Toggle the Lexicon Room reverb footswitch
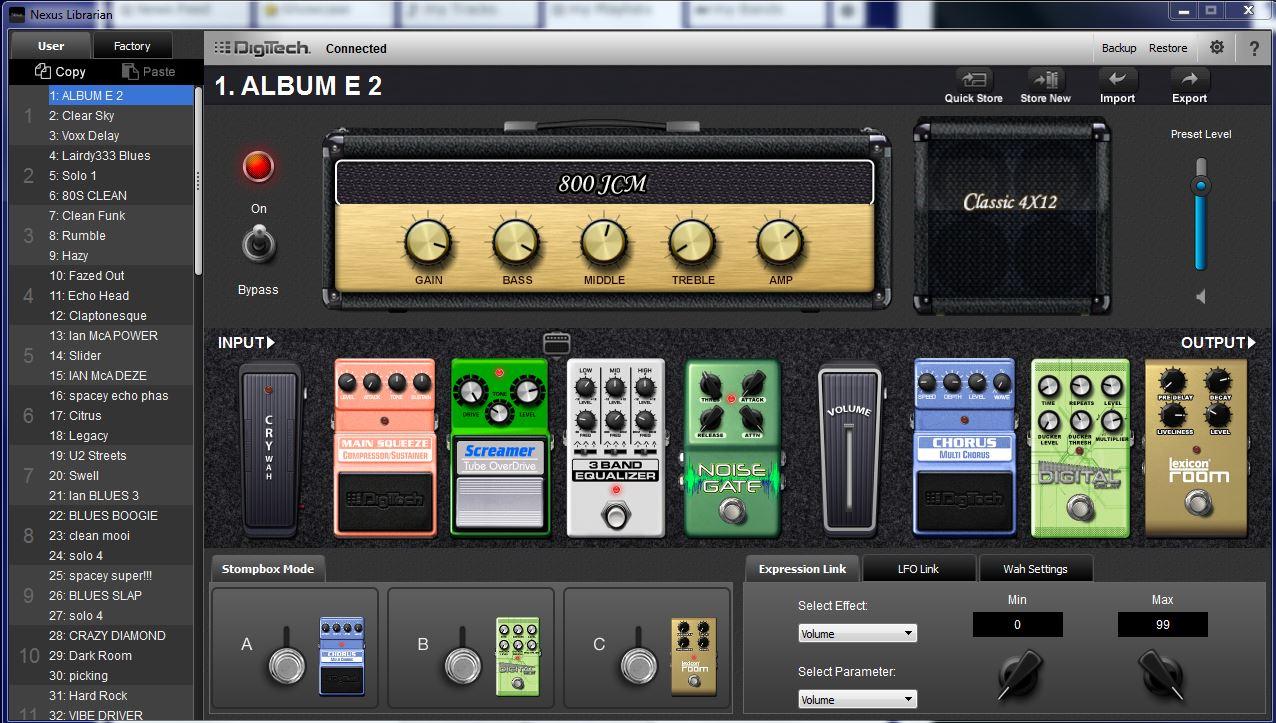This screenshot has height=723, width=1276. (1196, 504)
